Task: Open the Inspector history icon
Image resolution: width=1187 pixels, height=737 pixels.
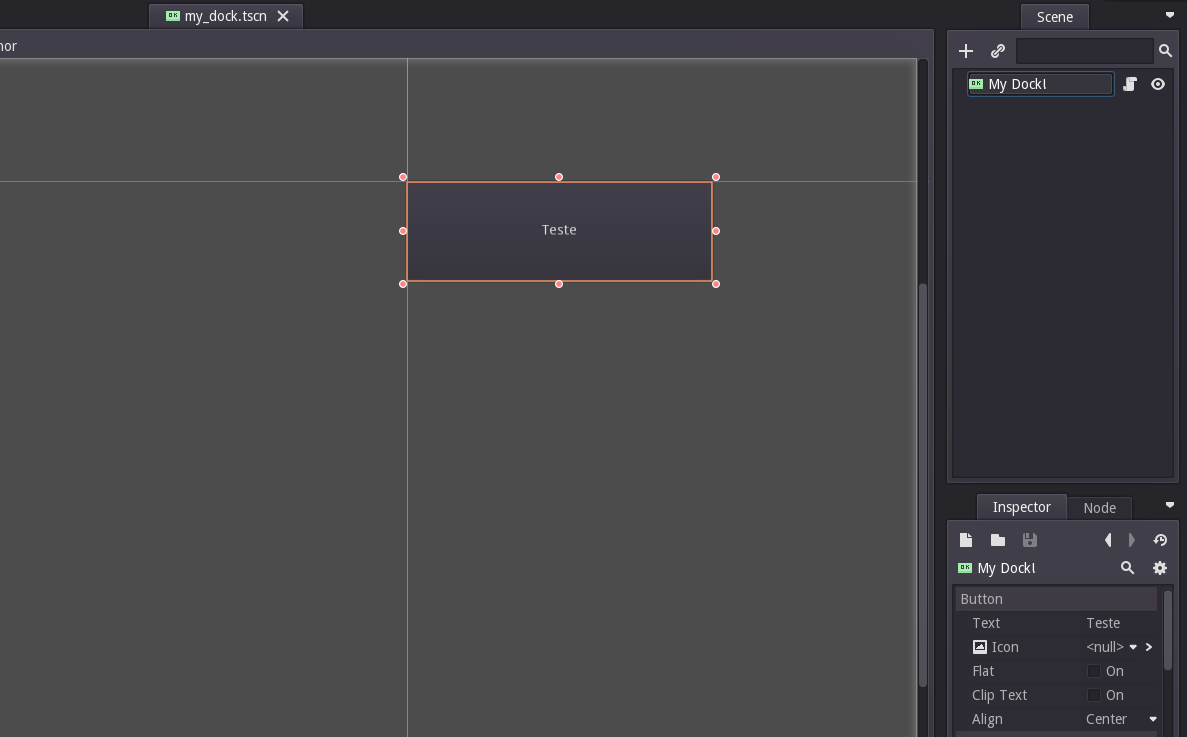Action: 1161,540
